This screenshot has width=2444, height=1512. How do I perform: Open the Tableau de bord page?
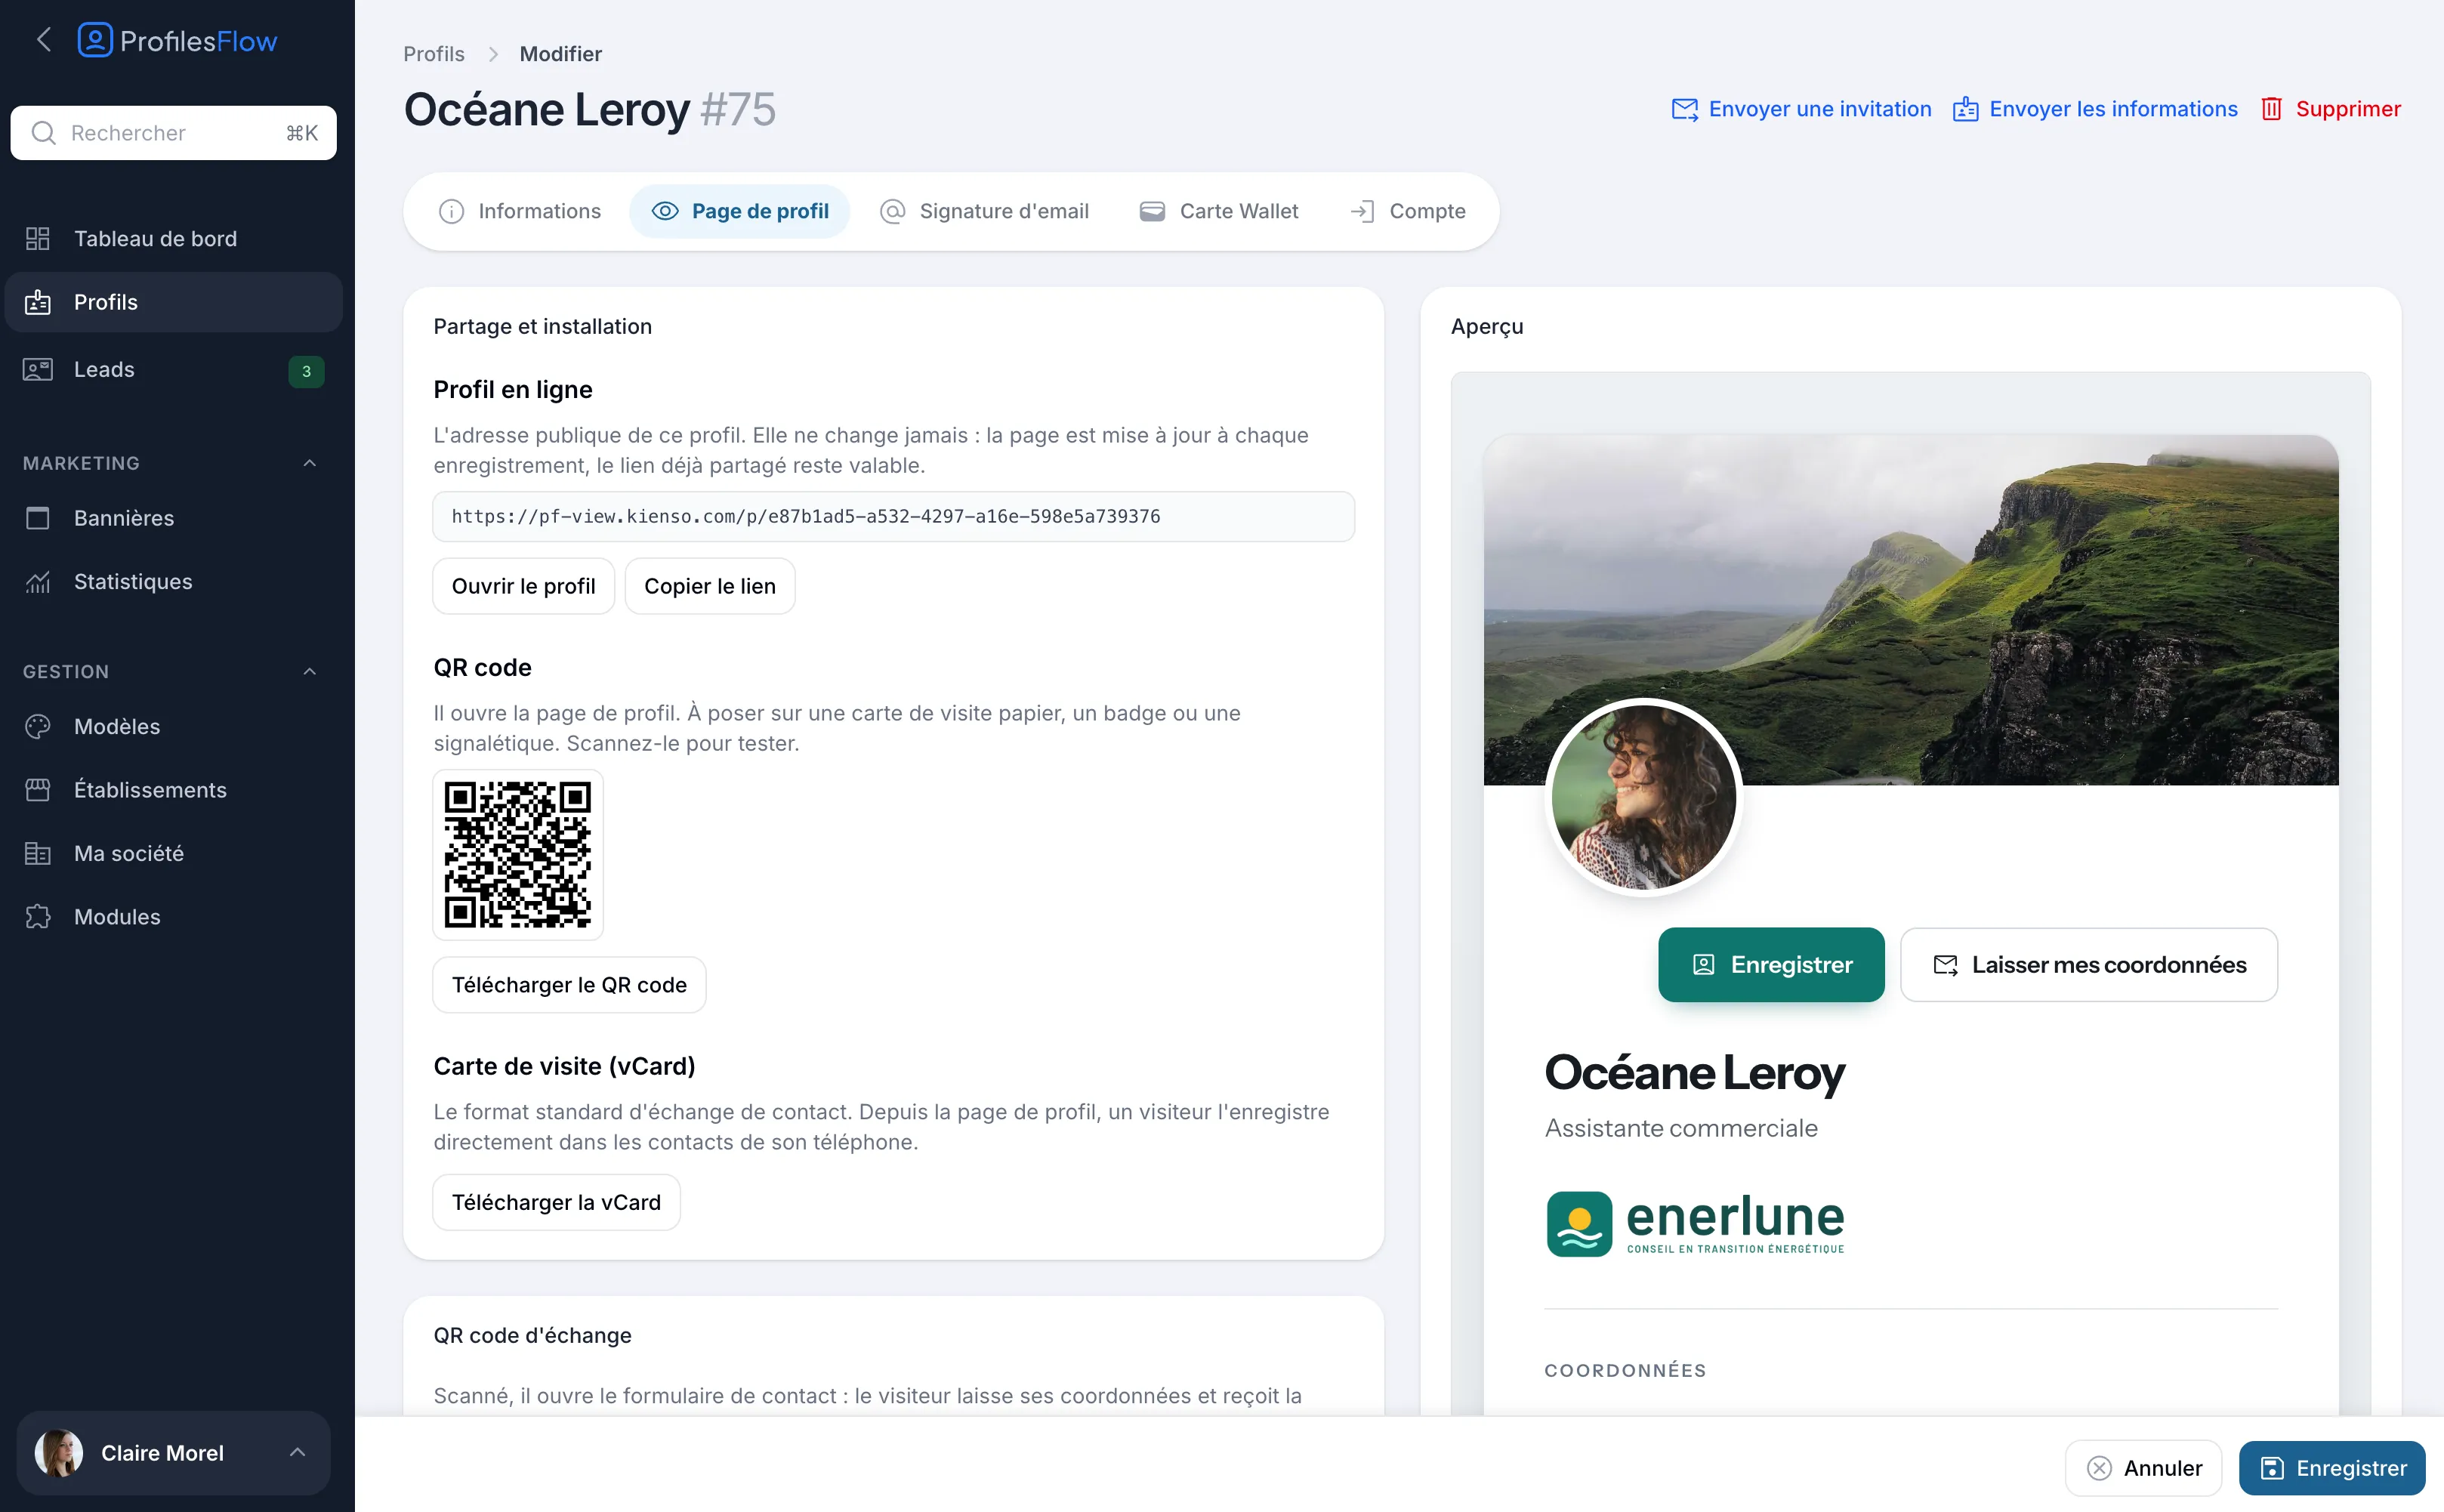[174, 238]
